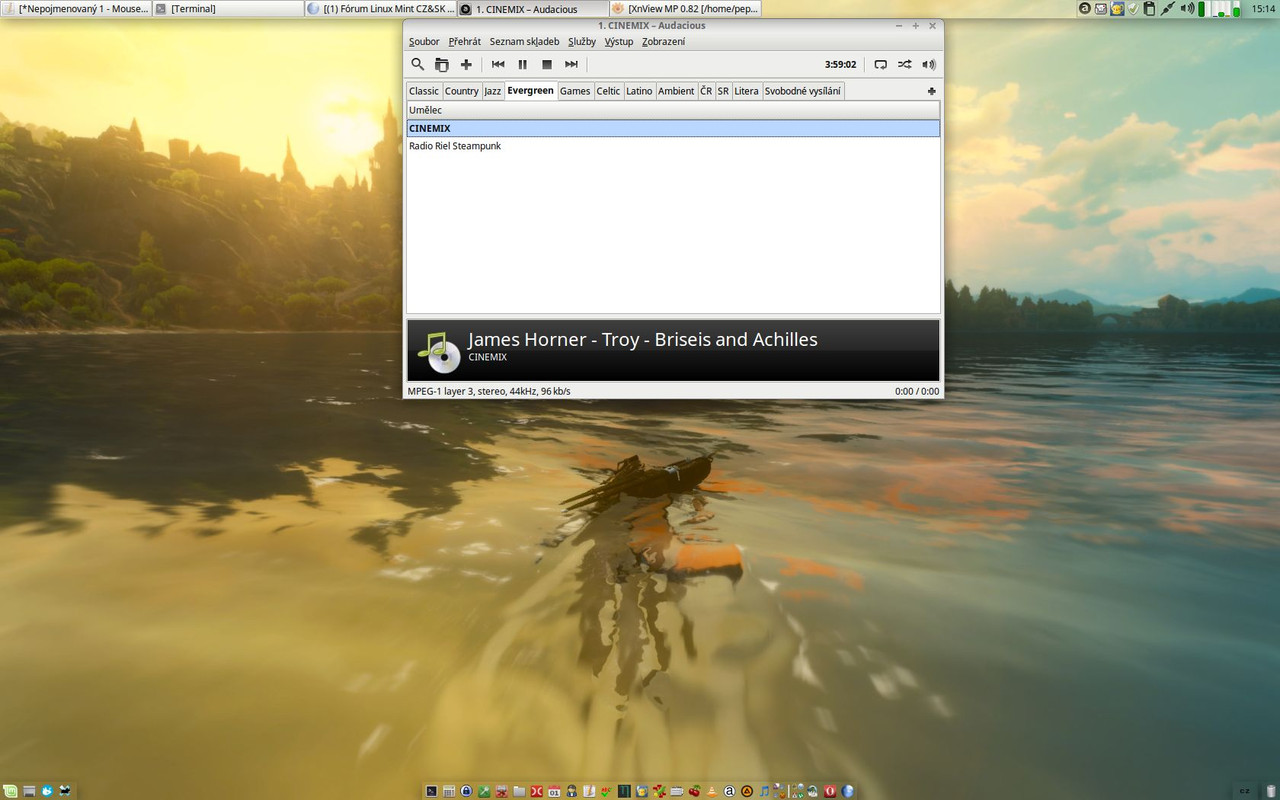Screen dimensions: 1280x800
Task: Switch to the Classic playlist tab
Action: [424, 91]
